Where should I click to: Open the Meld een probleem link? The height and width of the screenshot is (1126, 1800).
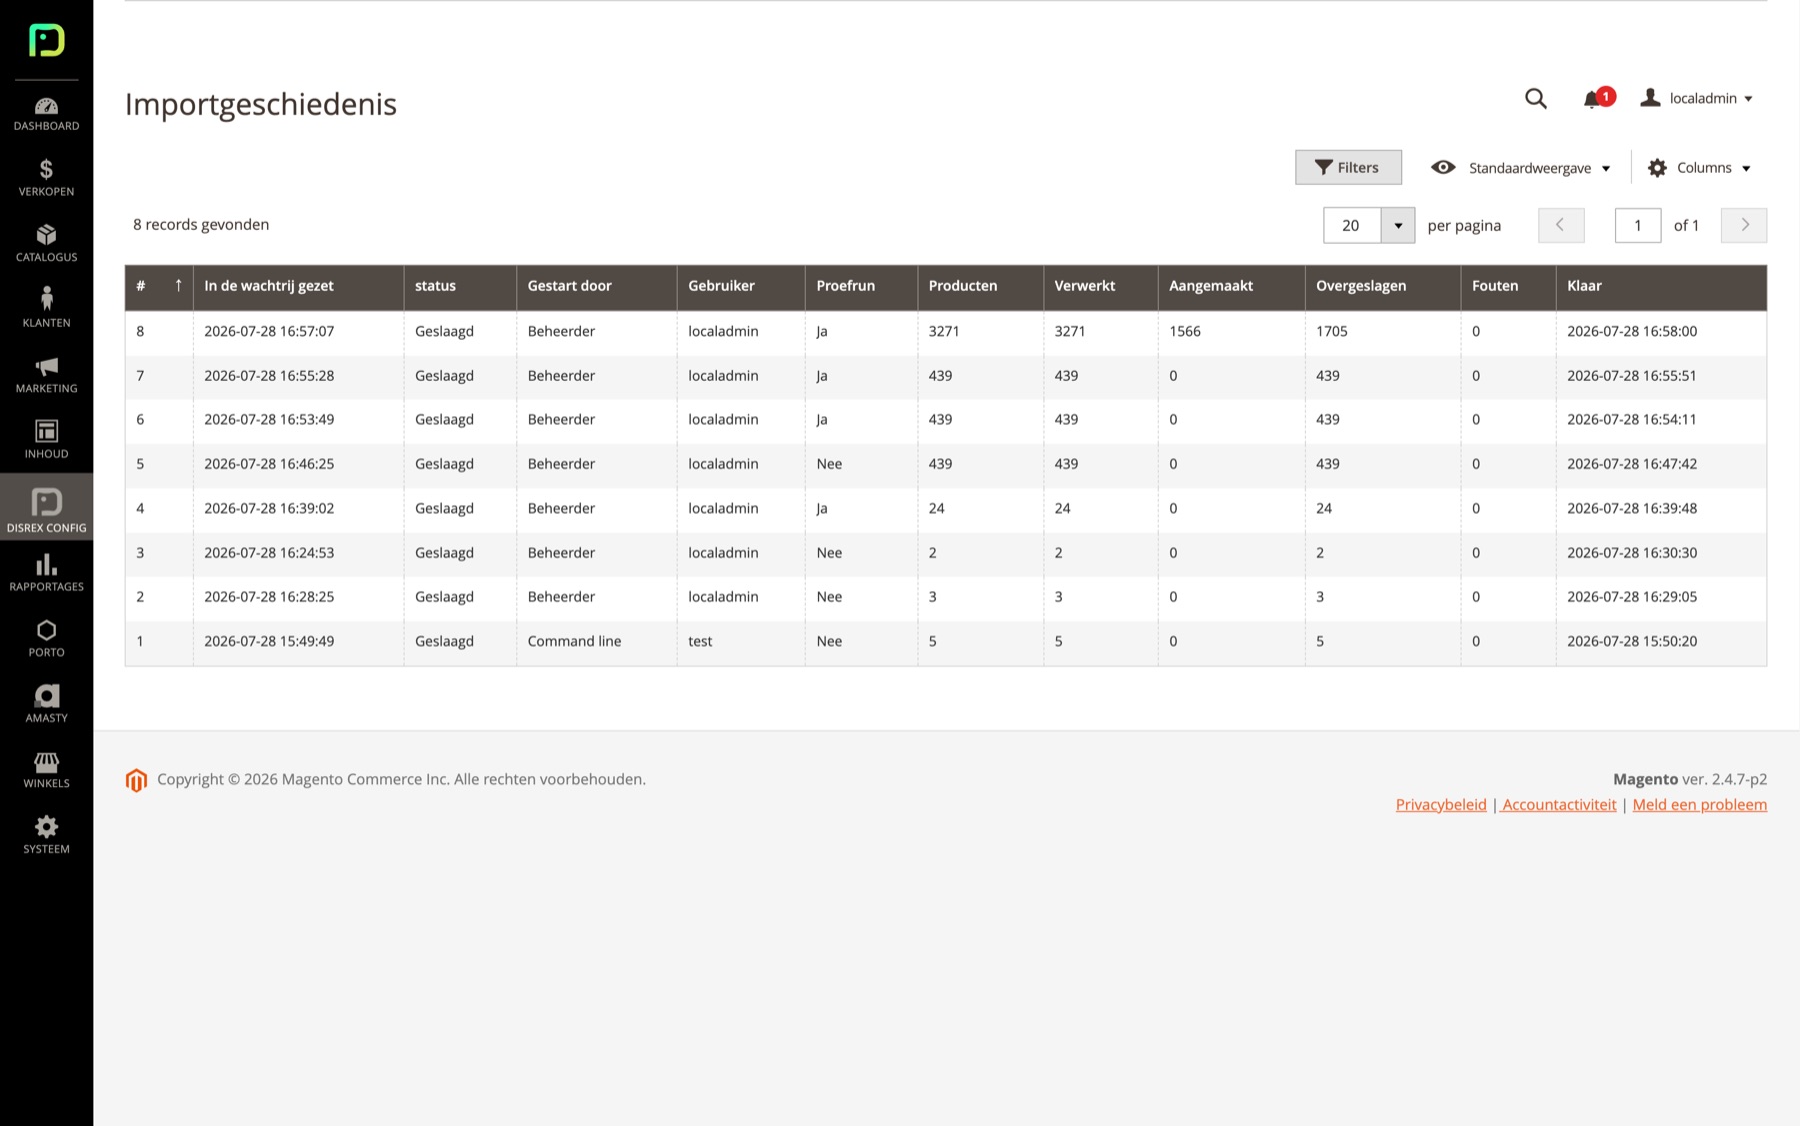(x=1700, y=805)
